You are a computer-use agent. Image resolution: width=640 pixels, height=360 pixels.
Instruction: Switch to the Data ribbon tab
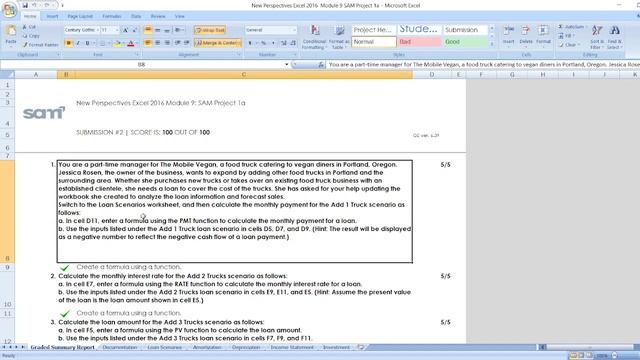pyautogui.click(x=136, y=16)
